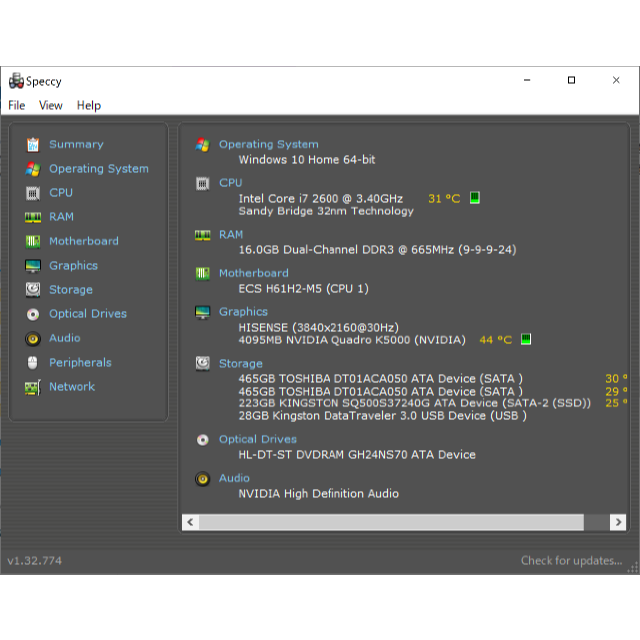Image resolution: width=640 pixels, height=640 pixels.
Task: Click the Speccy app icon in title bar
Action: pos(16,81)
